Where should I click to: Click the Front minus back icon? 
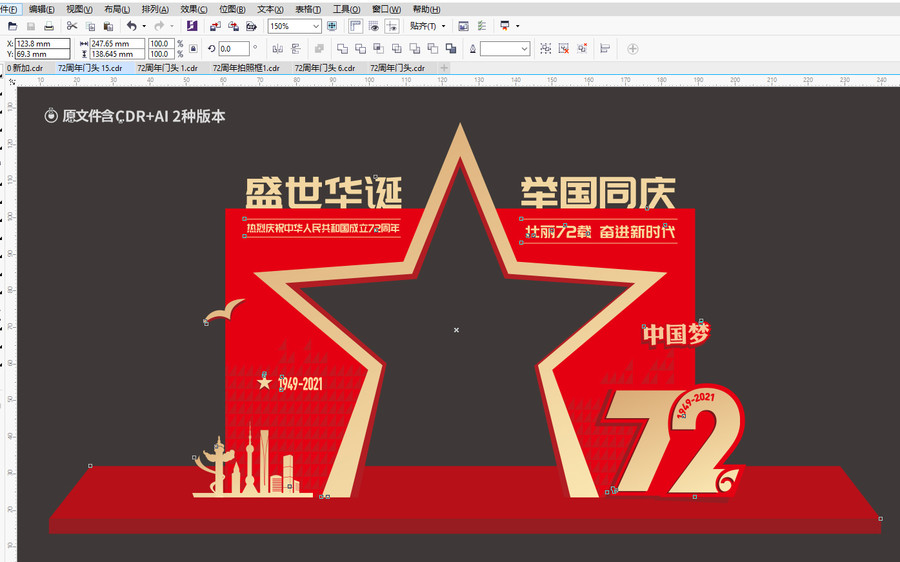pos(414,49)
